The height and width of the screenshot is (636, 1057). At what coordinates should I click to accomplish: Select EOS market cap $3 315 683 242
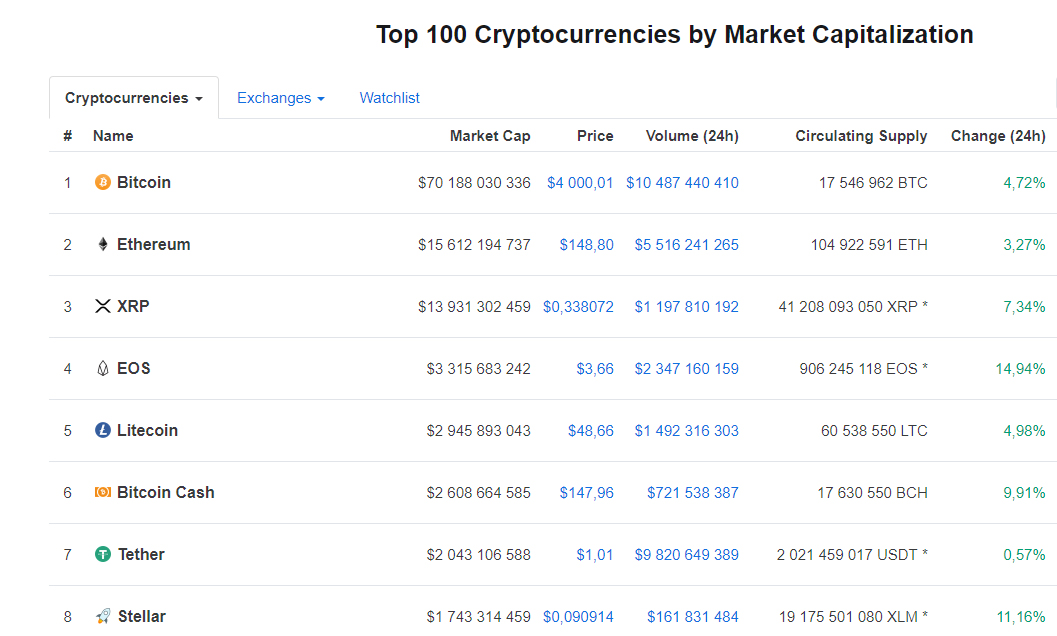(x=479, y=369)
